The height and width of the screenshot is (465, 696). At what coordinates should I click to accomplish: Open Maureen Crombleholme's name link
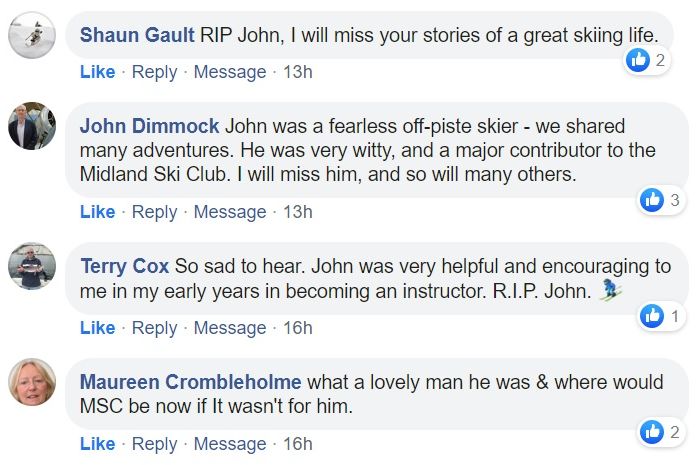point(191,382)
